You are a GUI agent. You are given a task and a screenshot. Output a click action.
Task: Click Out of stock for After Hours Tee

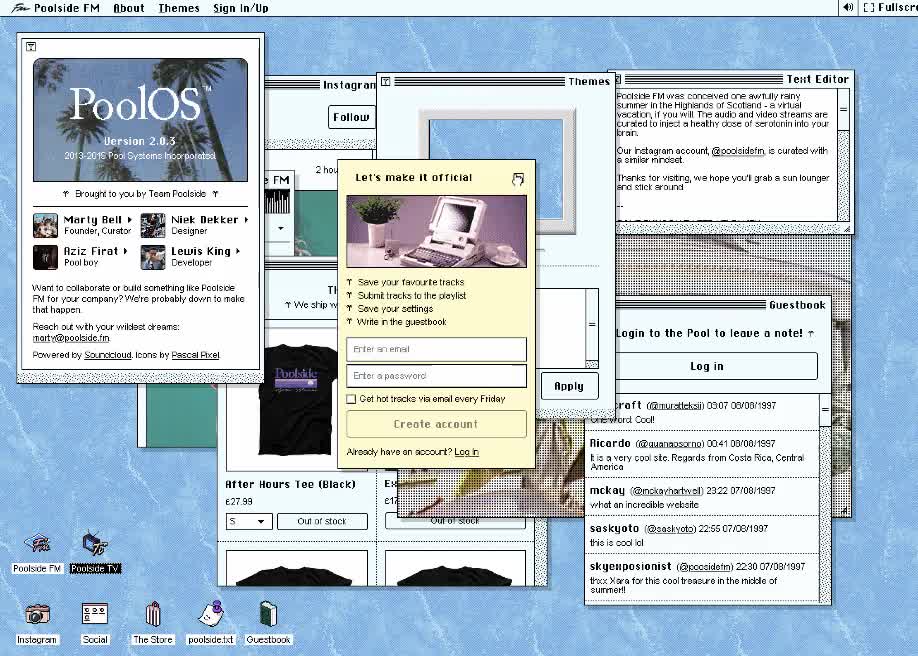322,521
